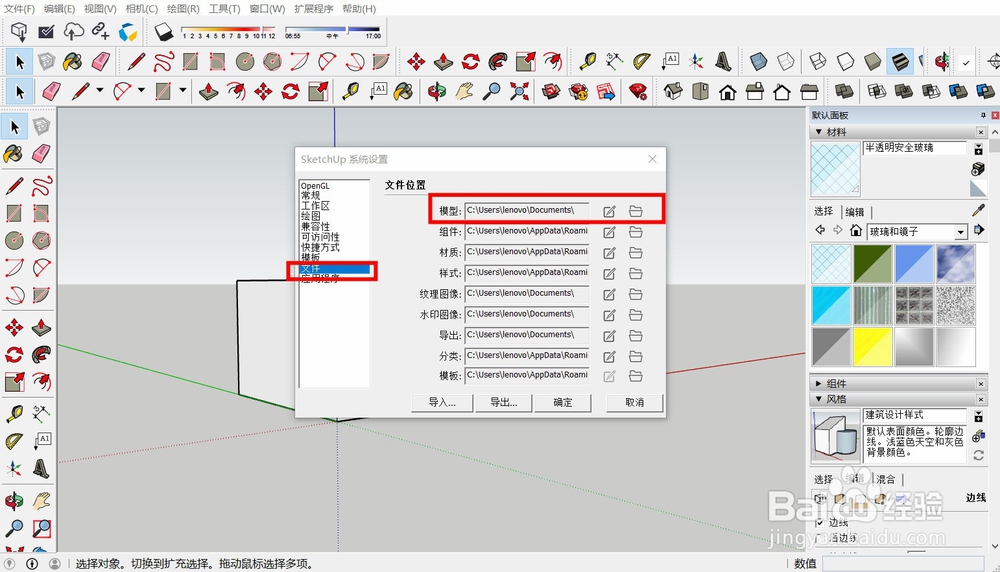This screenshot has height=572, width=1000.
Task: Switch to Shaded face style
Action: (x=872, y=61)
